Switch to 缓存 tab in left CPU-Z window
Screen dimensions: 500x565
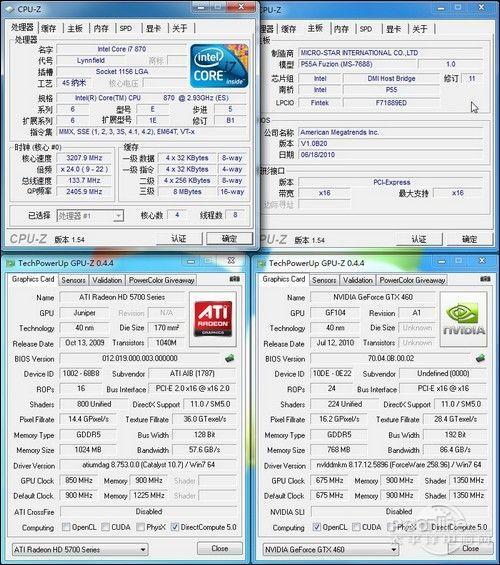(x=49, y=28)
